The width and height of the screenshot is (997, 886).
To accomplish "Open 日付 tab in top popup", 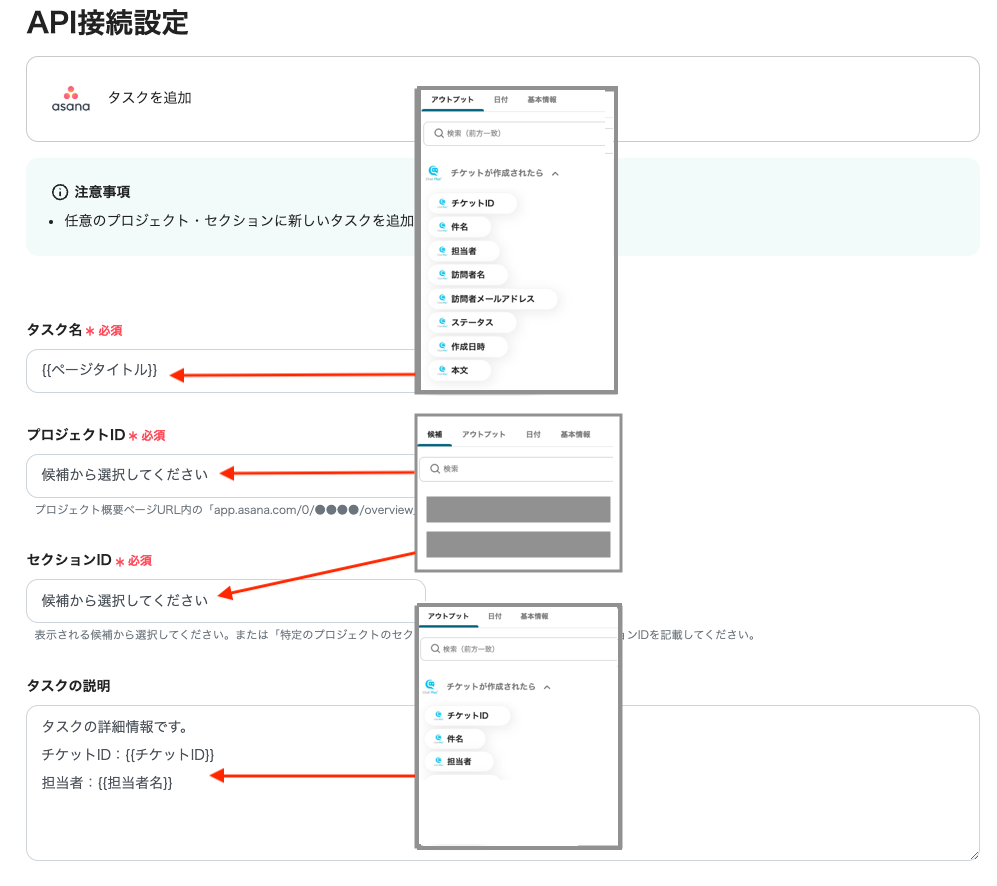I will pyautogui.click(x=501, y=100).
